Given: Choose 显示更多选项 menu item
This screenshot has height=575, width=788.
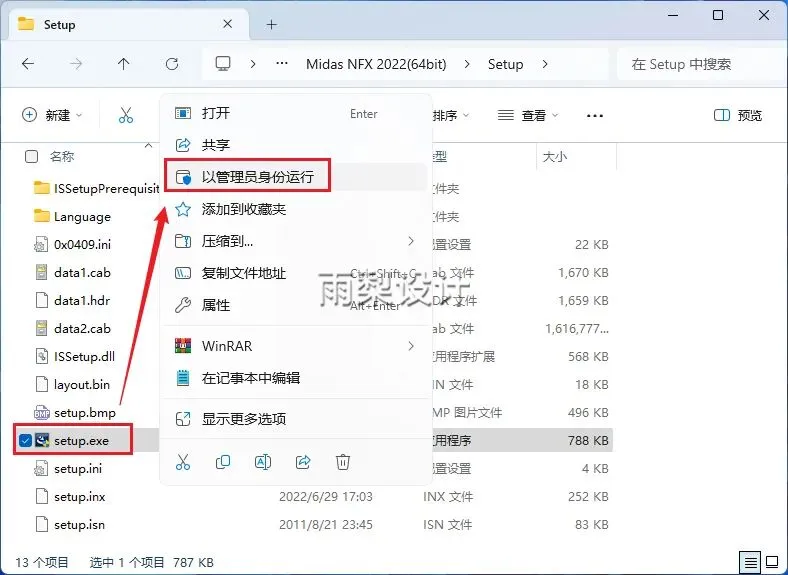Looking at the screenshot, I should click(296, 419).
